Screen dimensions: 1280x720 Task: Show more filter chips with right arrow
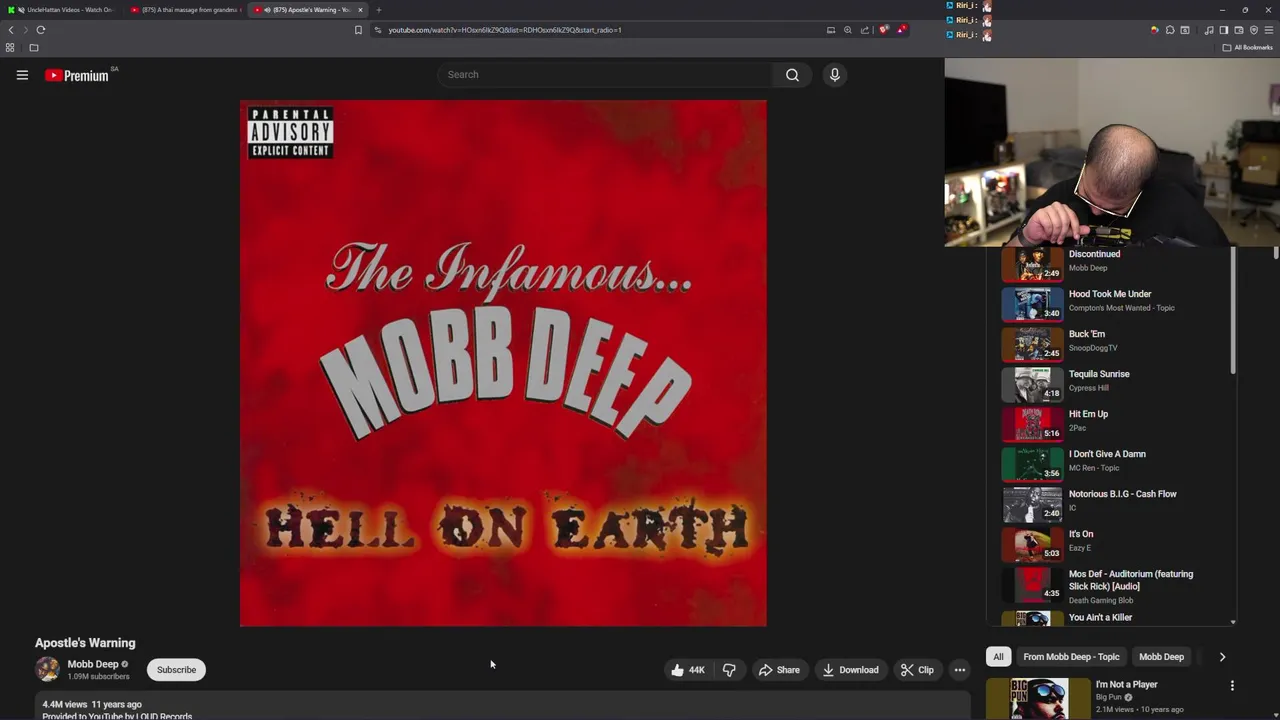click(x=1222, y=657)
